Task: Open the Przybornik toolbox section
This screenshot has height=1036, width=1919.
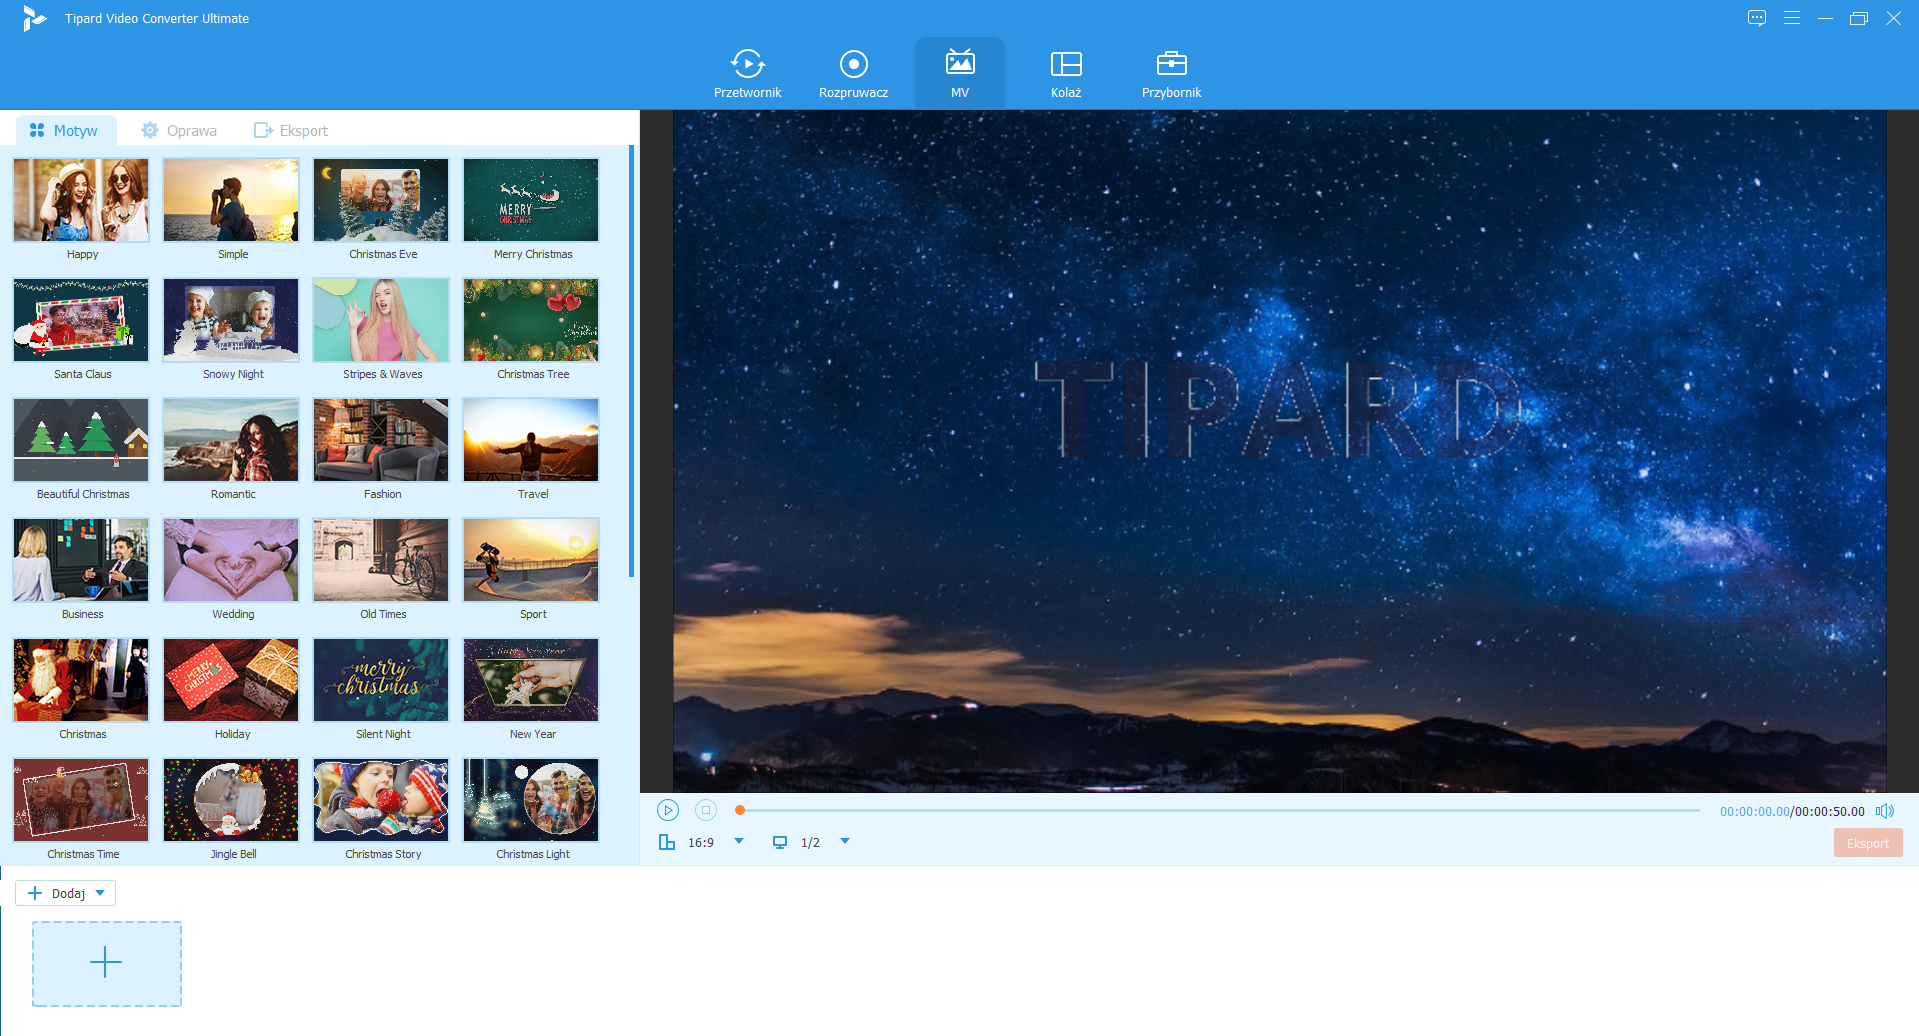Action: point(1171,74)
